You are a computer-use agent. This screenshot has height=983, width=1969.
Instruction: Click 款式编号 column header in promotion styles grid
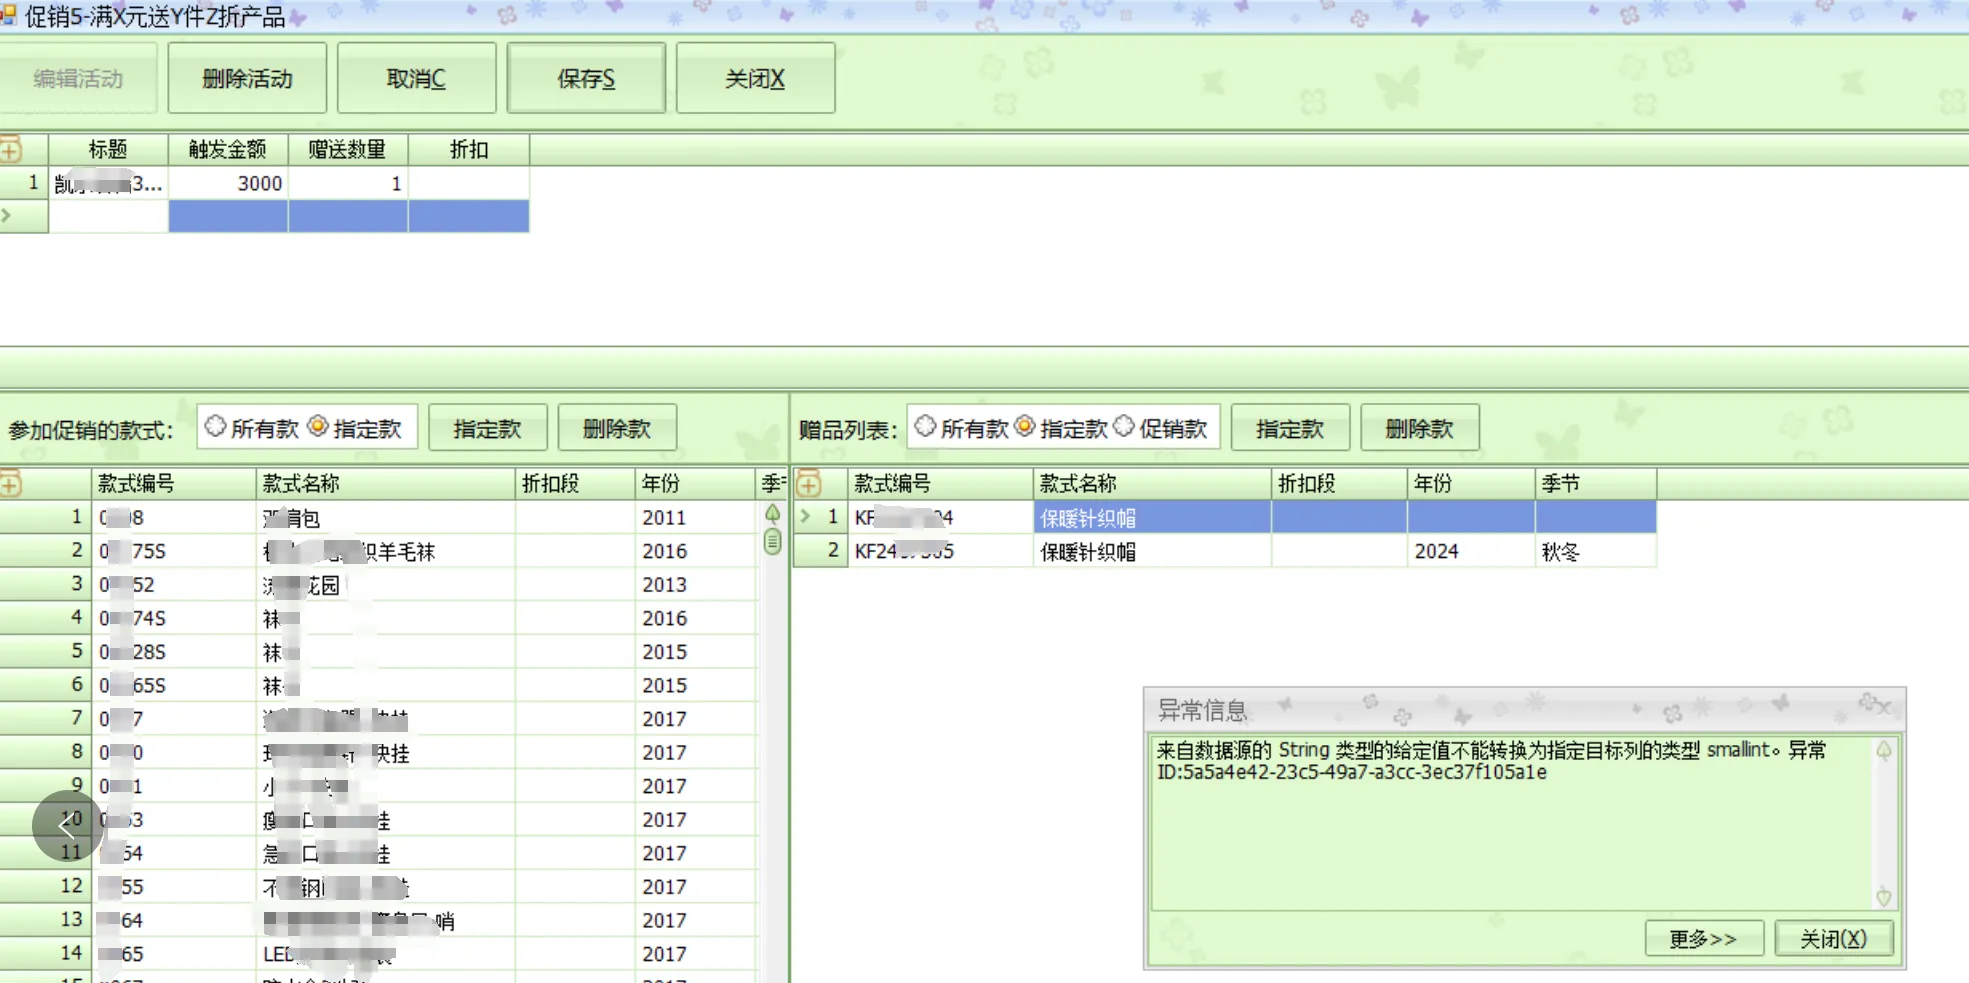136,484
